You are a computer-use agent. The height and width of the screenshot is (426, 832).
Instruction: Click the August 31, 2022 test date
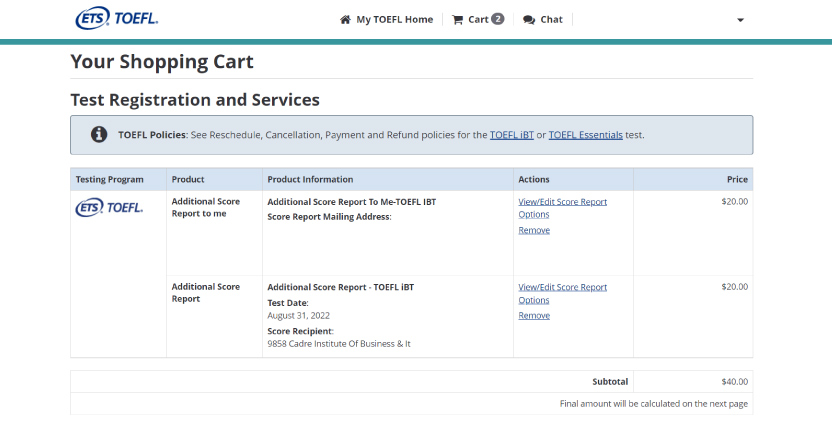pyautogui.click(x=298, y=316)
